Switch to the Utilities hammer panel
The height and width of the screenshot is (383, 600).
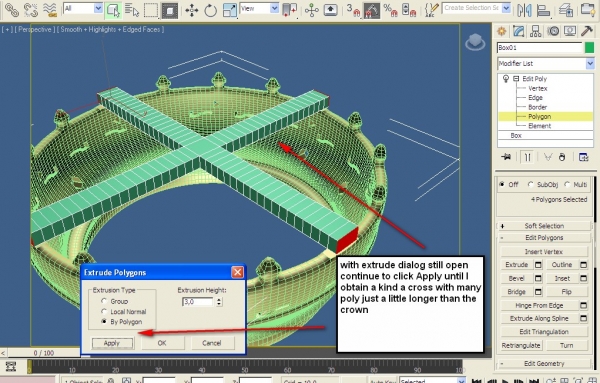[586, 31]
